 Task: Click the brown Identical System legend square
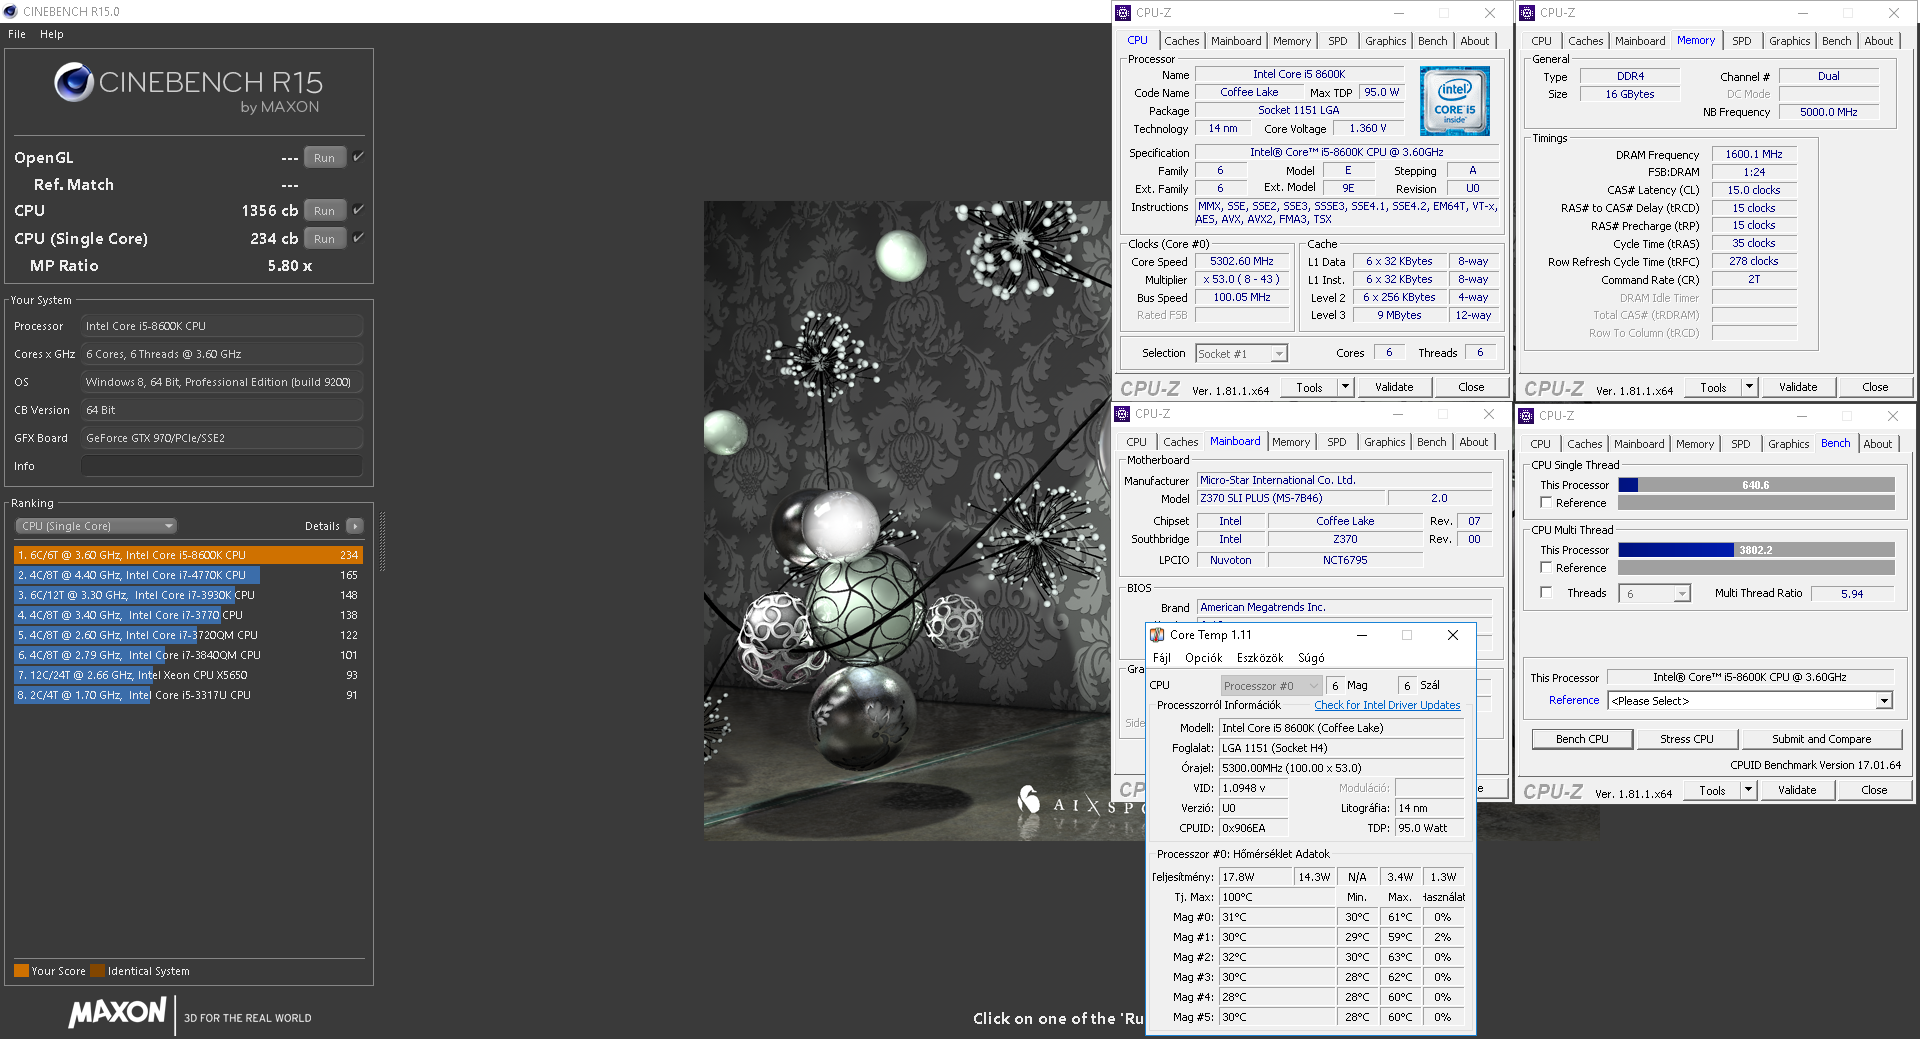coord(97,971)
